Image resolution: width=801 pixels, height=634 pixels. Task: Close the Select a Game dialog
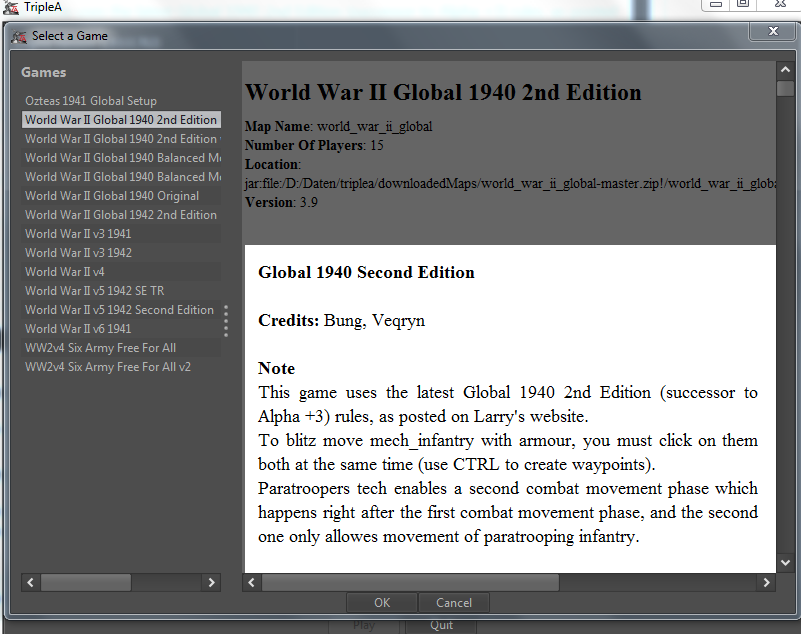click(773, 31)
